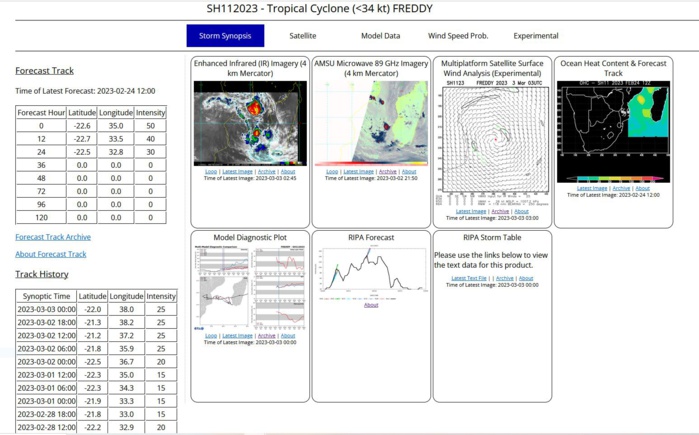Screen dimensions: 699x435
Task: Click Loop link under Model Diagnostic Plot
Action: [211, 336]
